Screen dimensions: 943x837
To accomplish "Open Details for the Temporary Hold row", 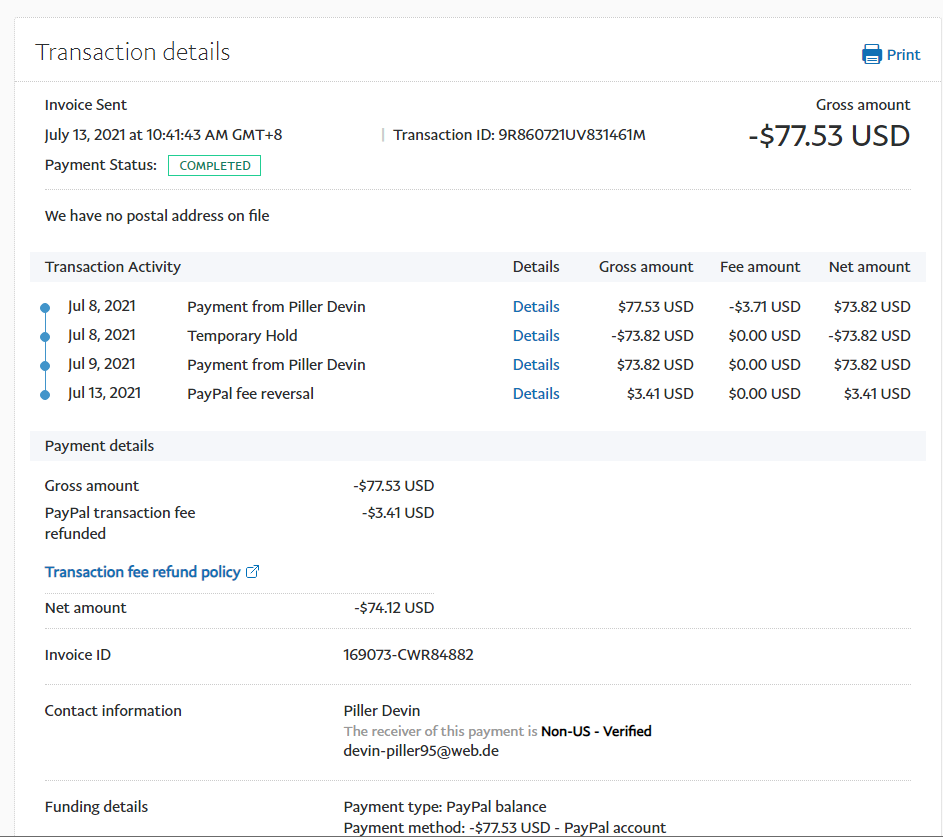I will [x=536, y=336].
